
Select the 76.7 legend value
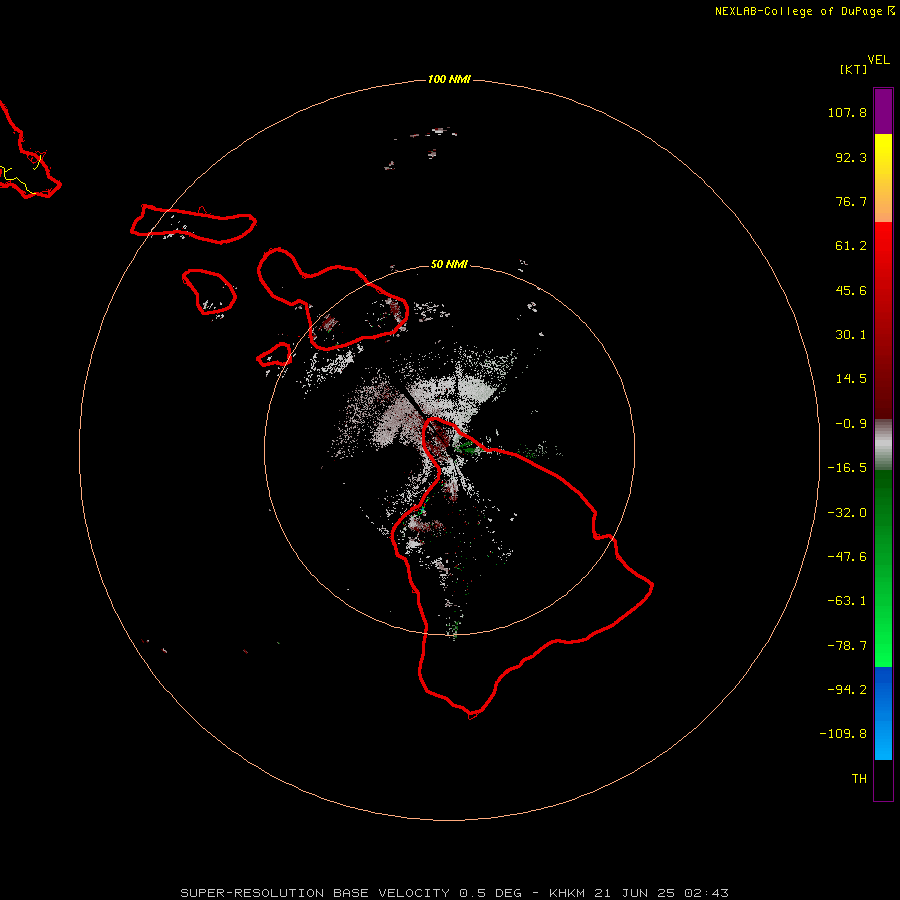851,201
